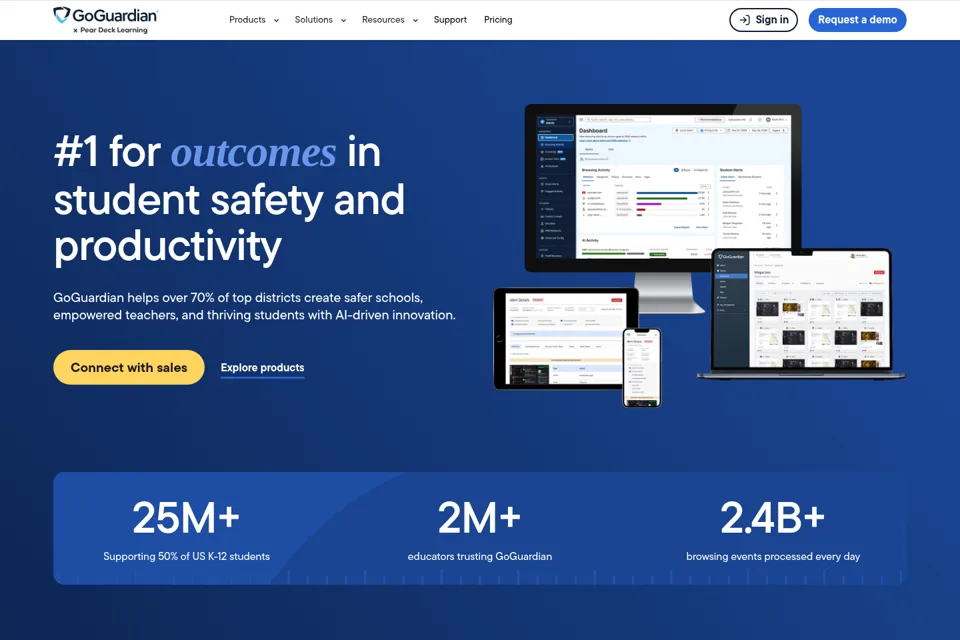Click 'browsing events processed every day'
The image size is (960, 640).
773,556
